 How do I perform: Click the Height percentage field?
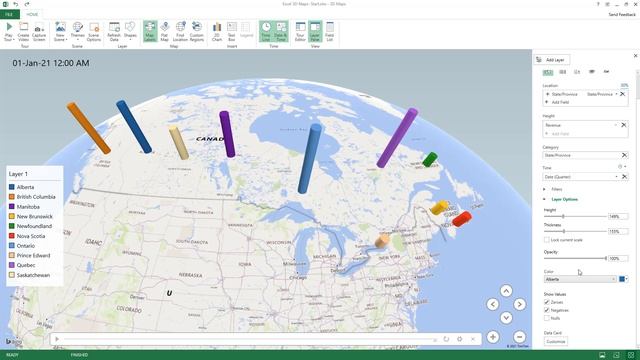click(618, 216)
